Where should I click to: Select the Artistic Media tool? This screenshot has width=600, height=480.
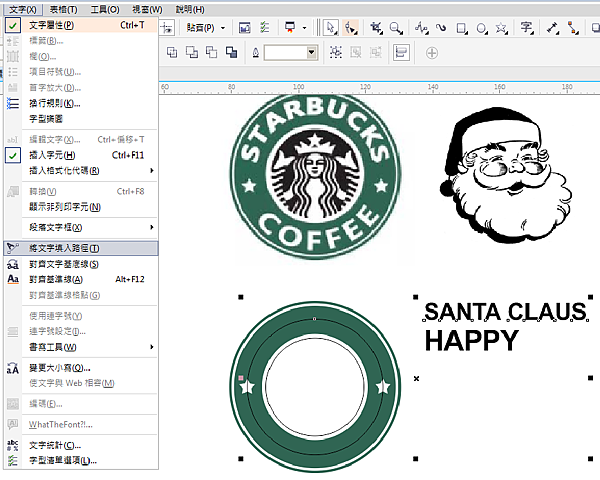click(x=441, y=28)
